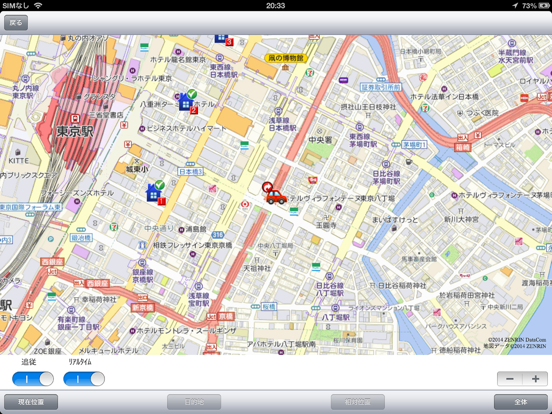
Task: Select house marker number 1
Action: coord(154,193)
